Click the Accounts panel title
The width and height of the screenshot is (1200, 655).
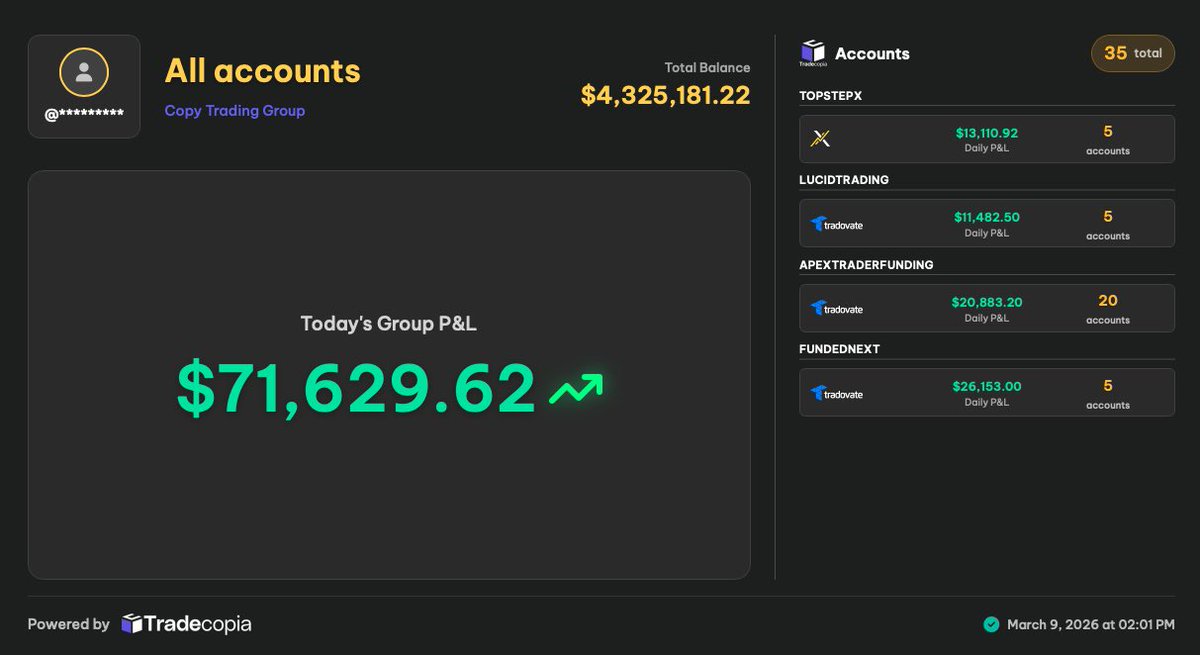[872, 54]
